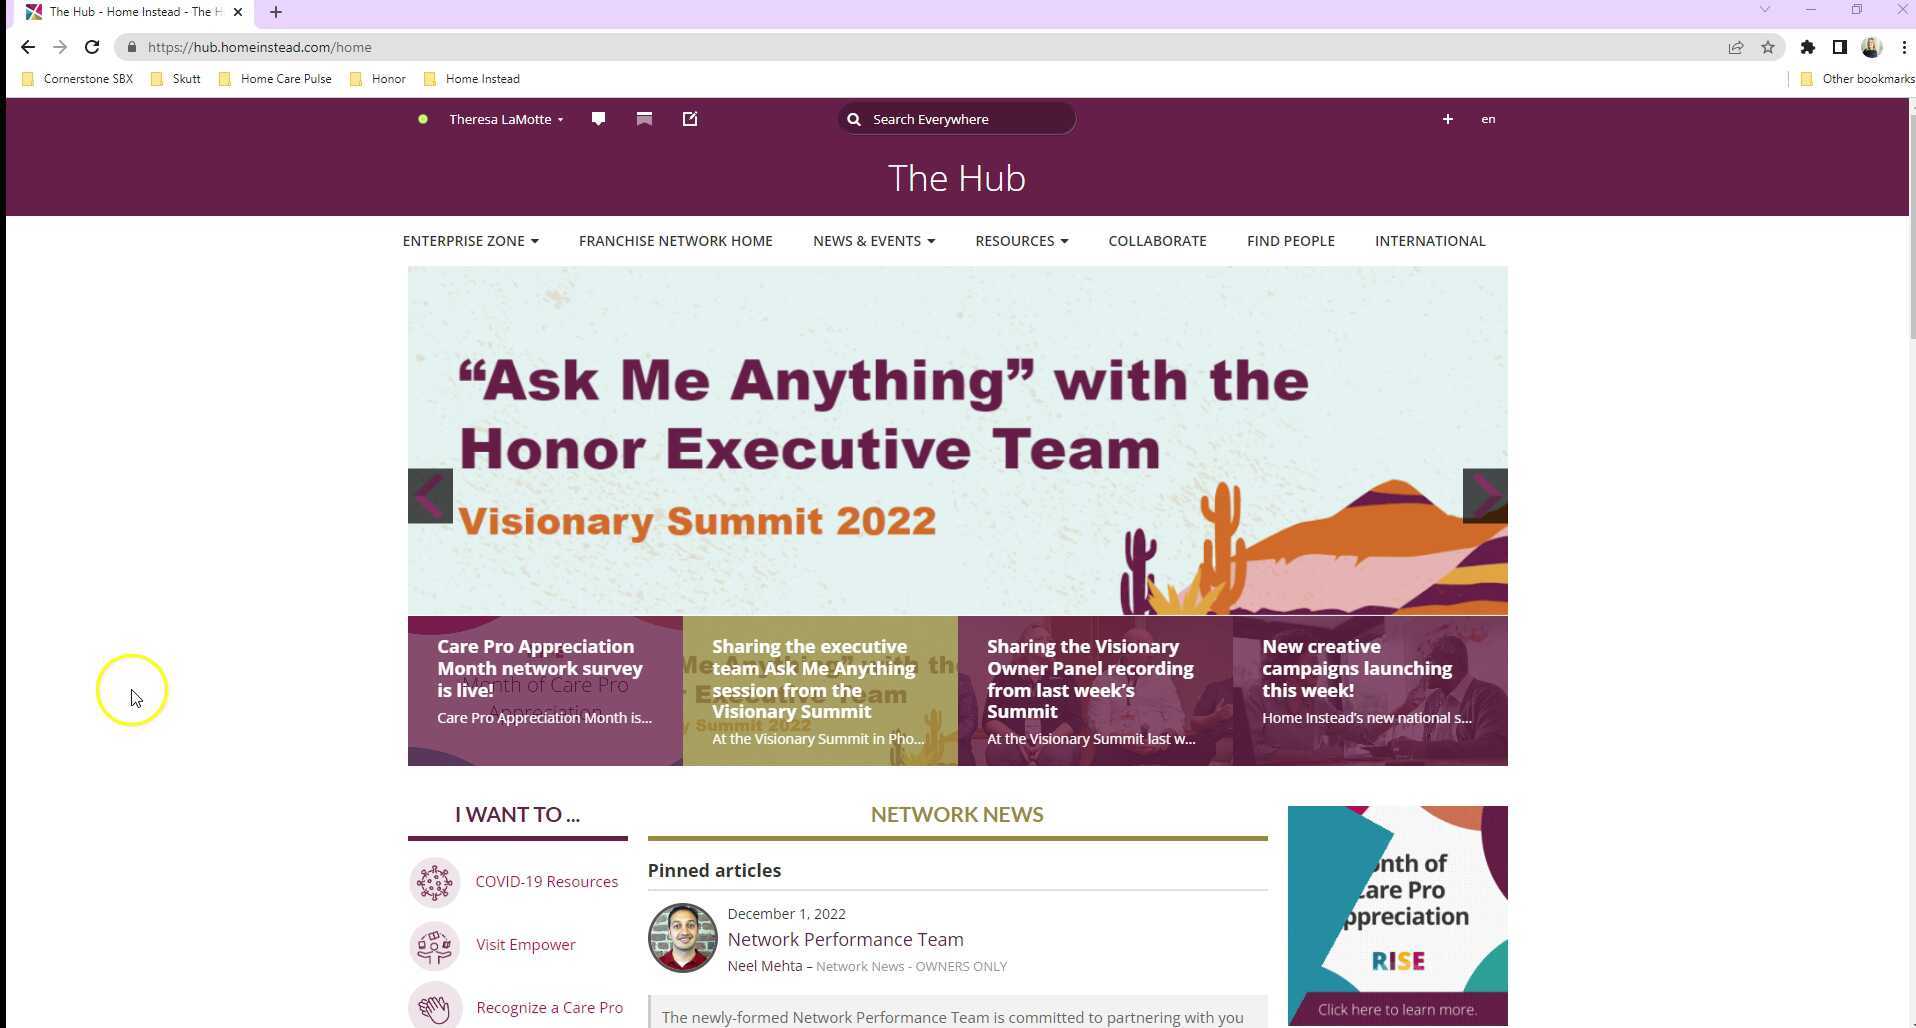
Task: Click the browser address bar URL
Action: 260,47
